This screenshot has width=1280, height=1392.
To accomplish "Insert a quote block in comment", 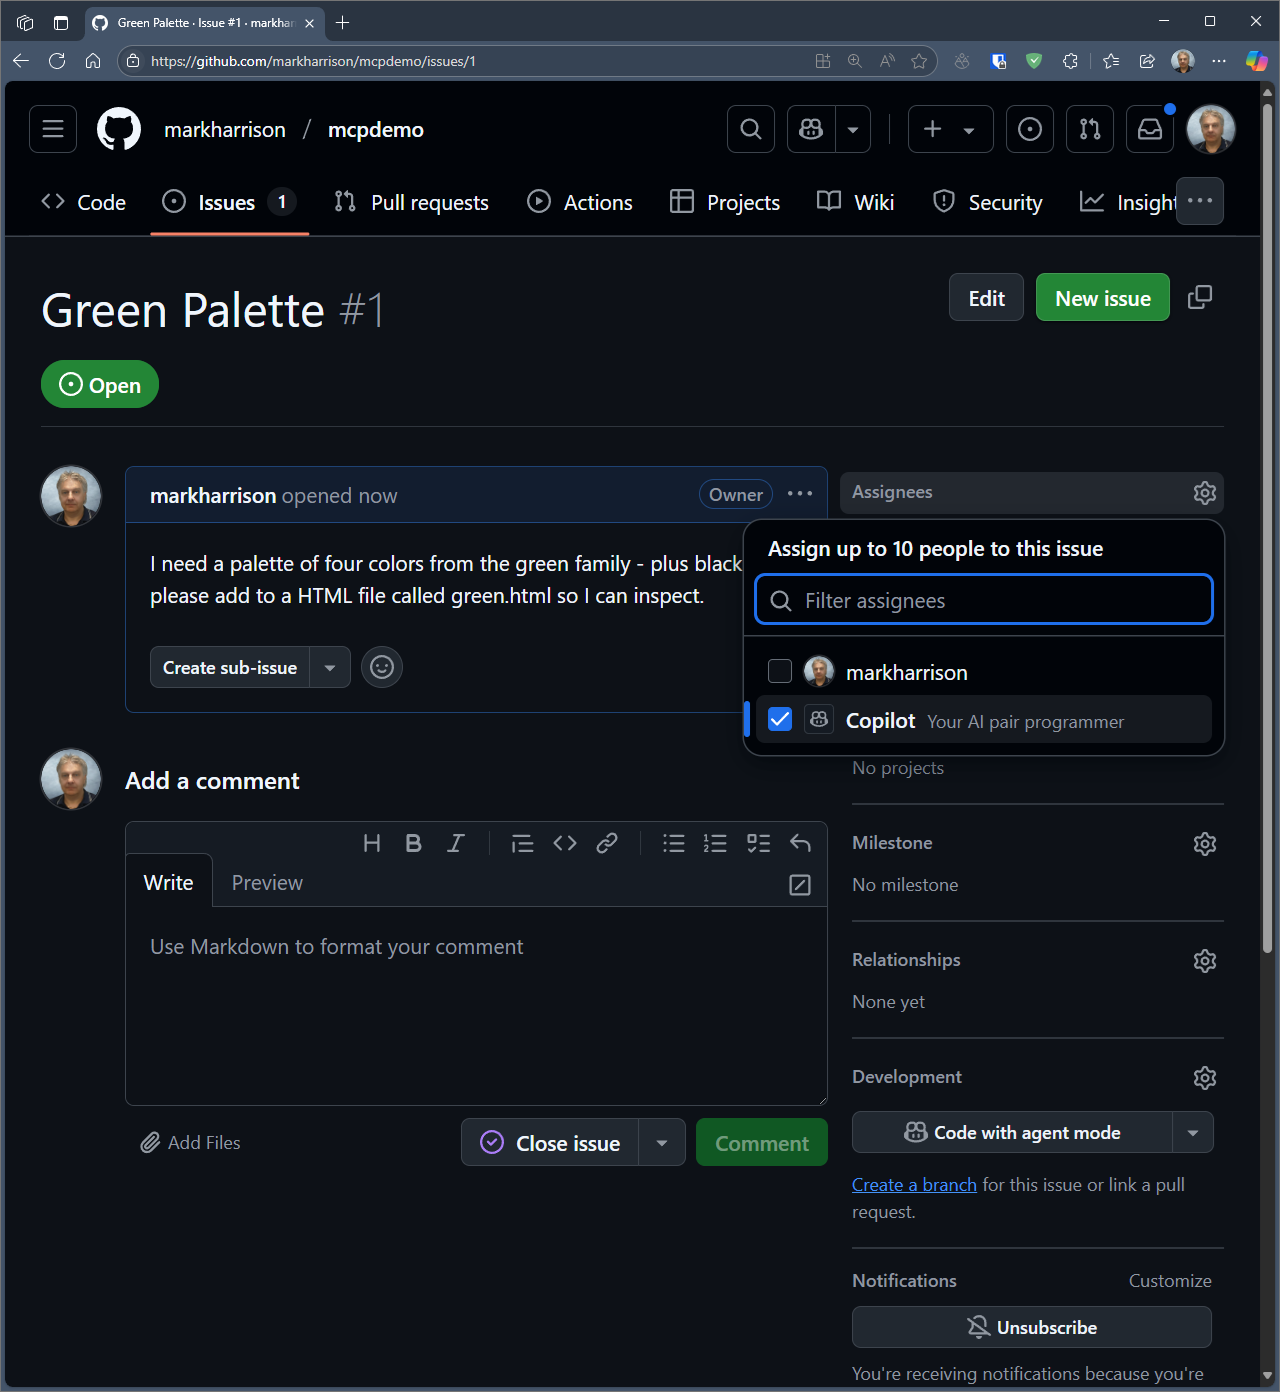I will 522,843.
